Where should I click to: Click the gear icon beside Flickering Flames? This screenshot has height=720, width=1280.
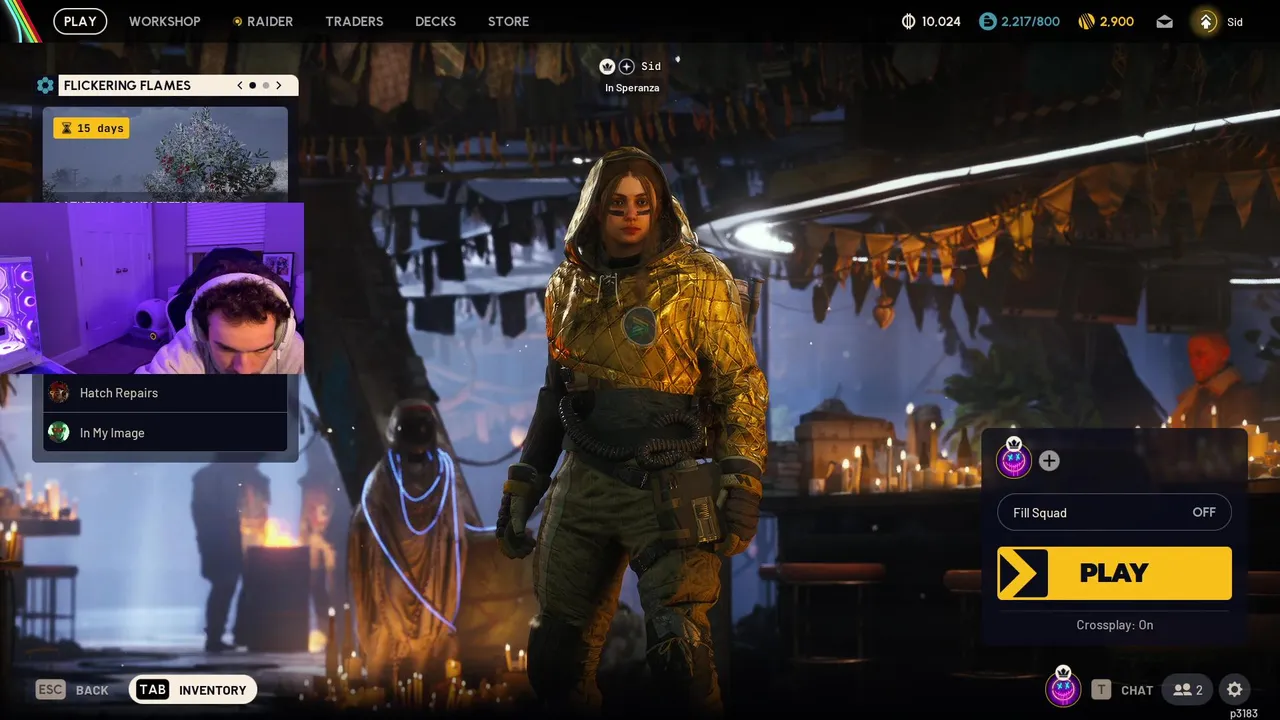click(x=45, y=85)
